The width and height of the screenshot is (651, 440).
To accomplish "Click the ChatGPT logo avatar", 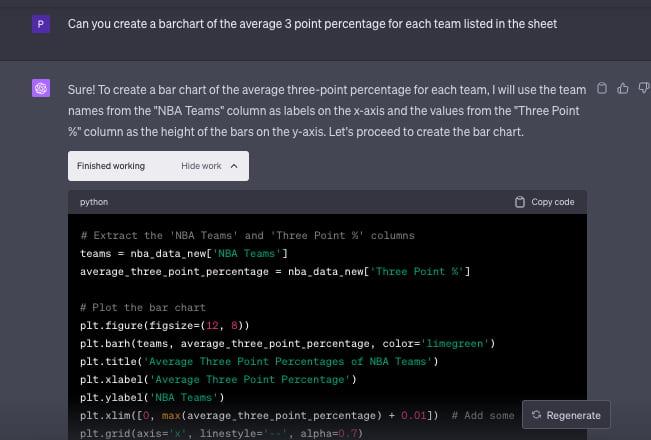I will pyautogui.click(x=41, y=89).
